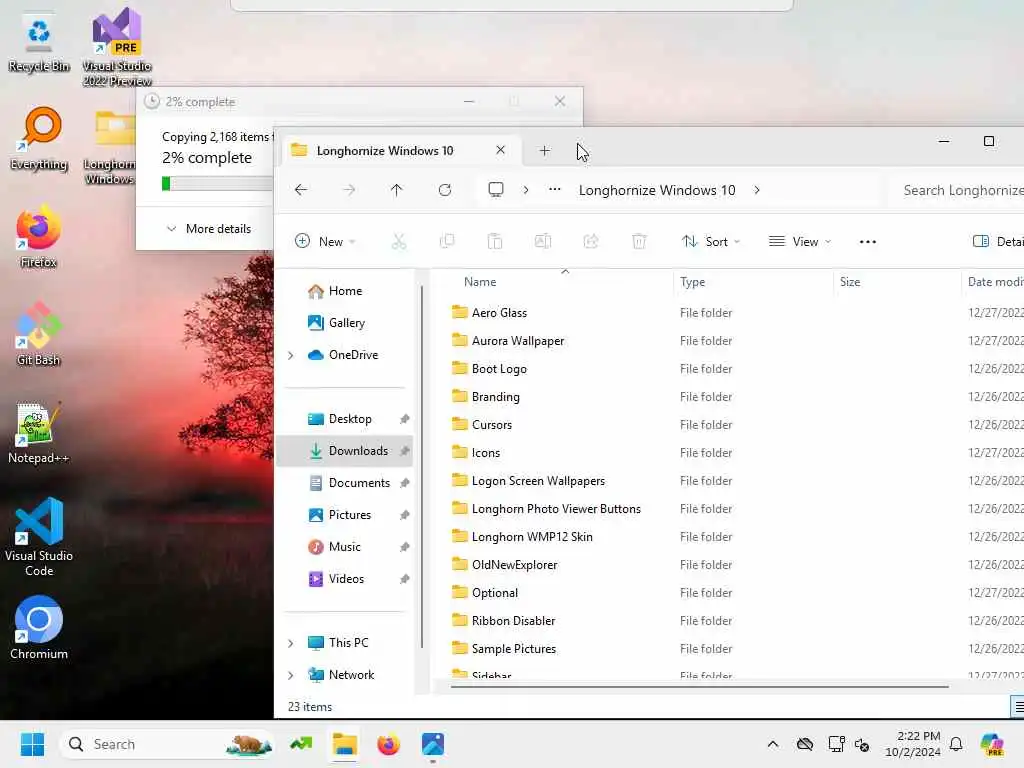Expand the hidden breadcrumb path ellipsis
Image resolution: width=1024 pixels, height=768 pixels.
click(x=554, y=190)
